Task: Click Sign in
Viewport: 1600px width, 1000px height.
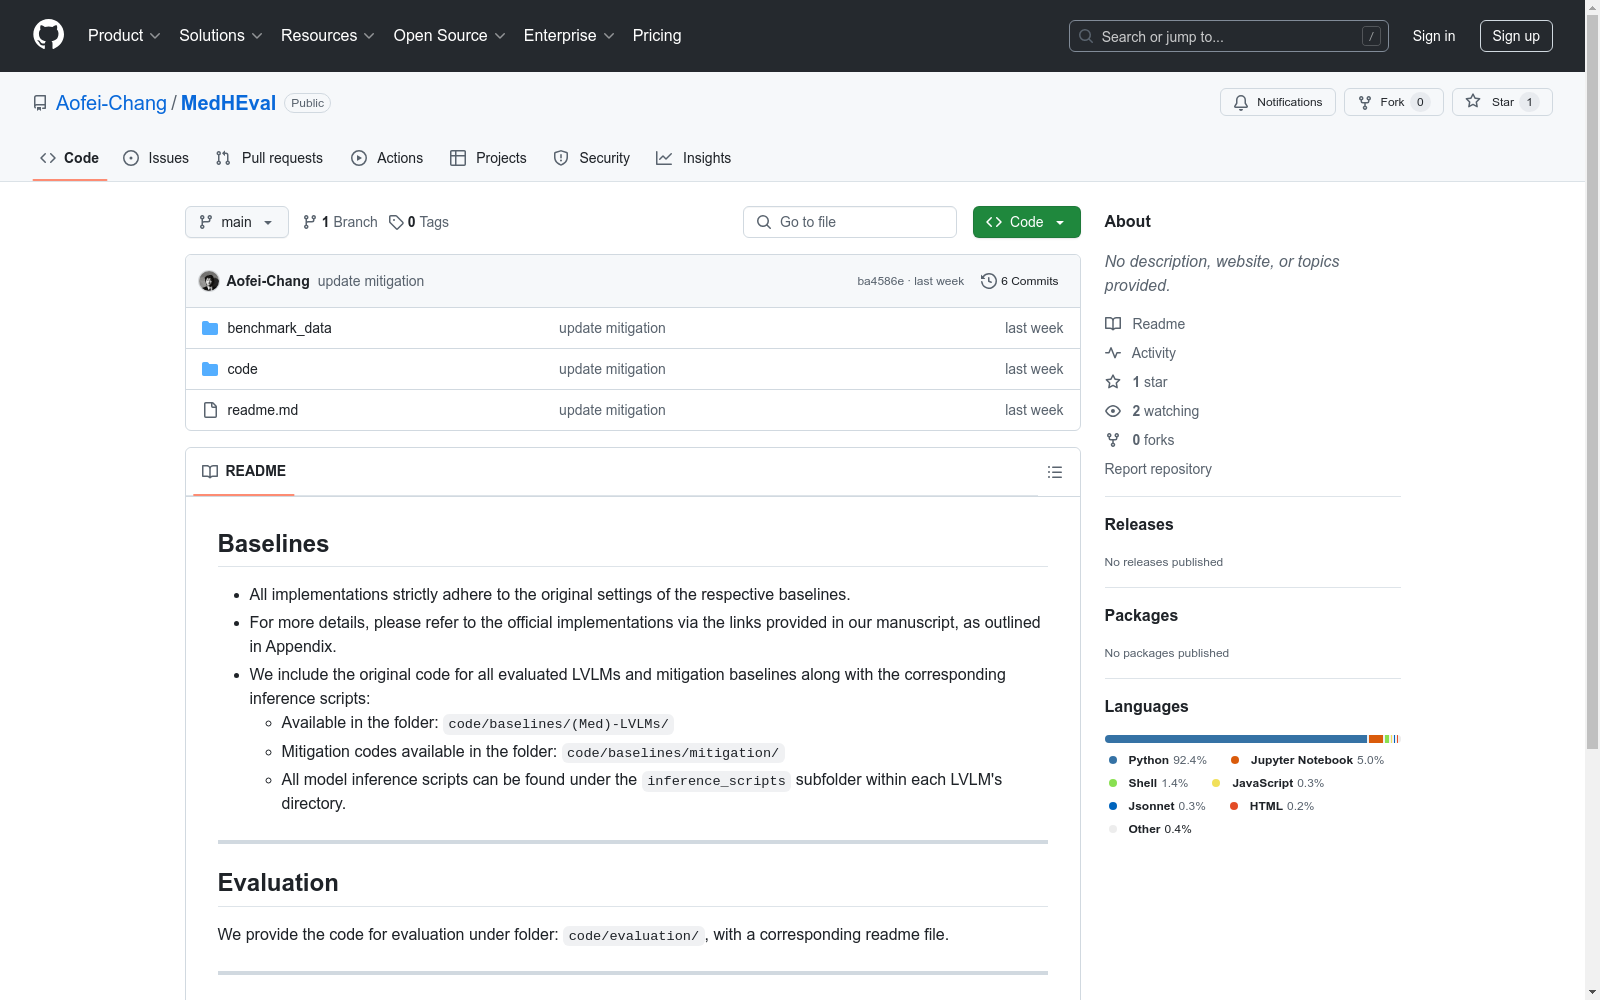Action: click(x=1434, y=36)
